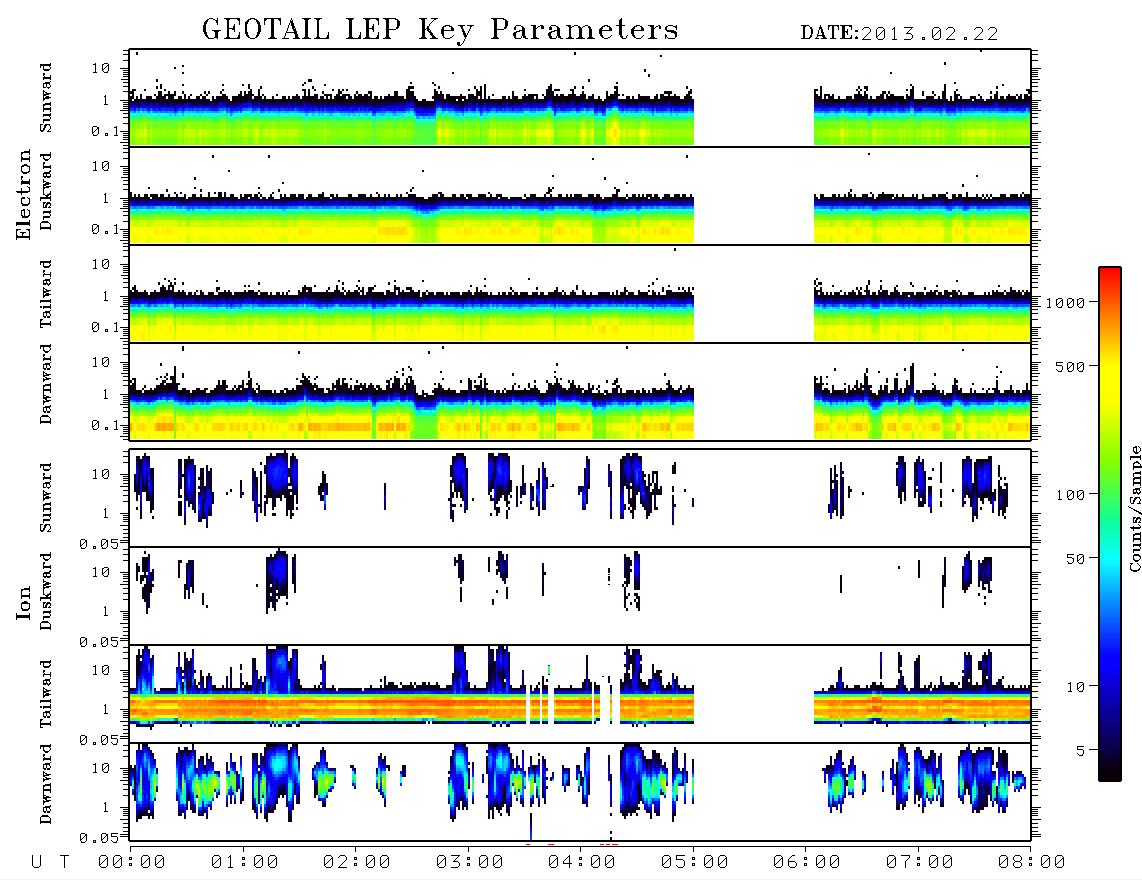
Task: Click the Electron 'Dawnward' panel label
Action: pos(46,385)
